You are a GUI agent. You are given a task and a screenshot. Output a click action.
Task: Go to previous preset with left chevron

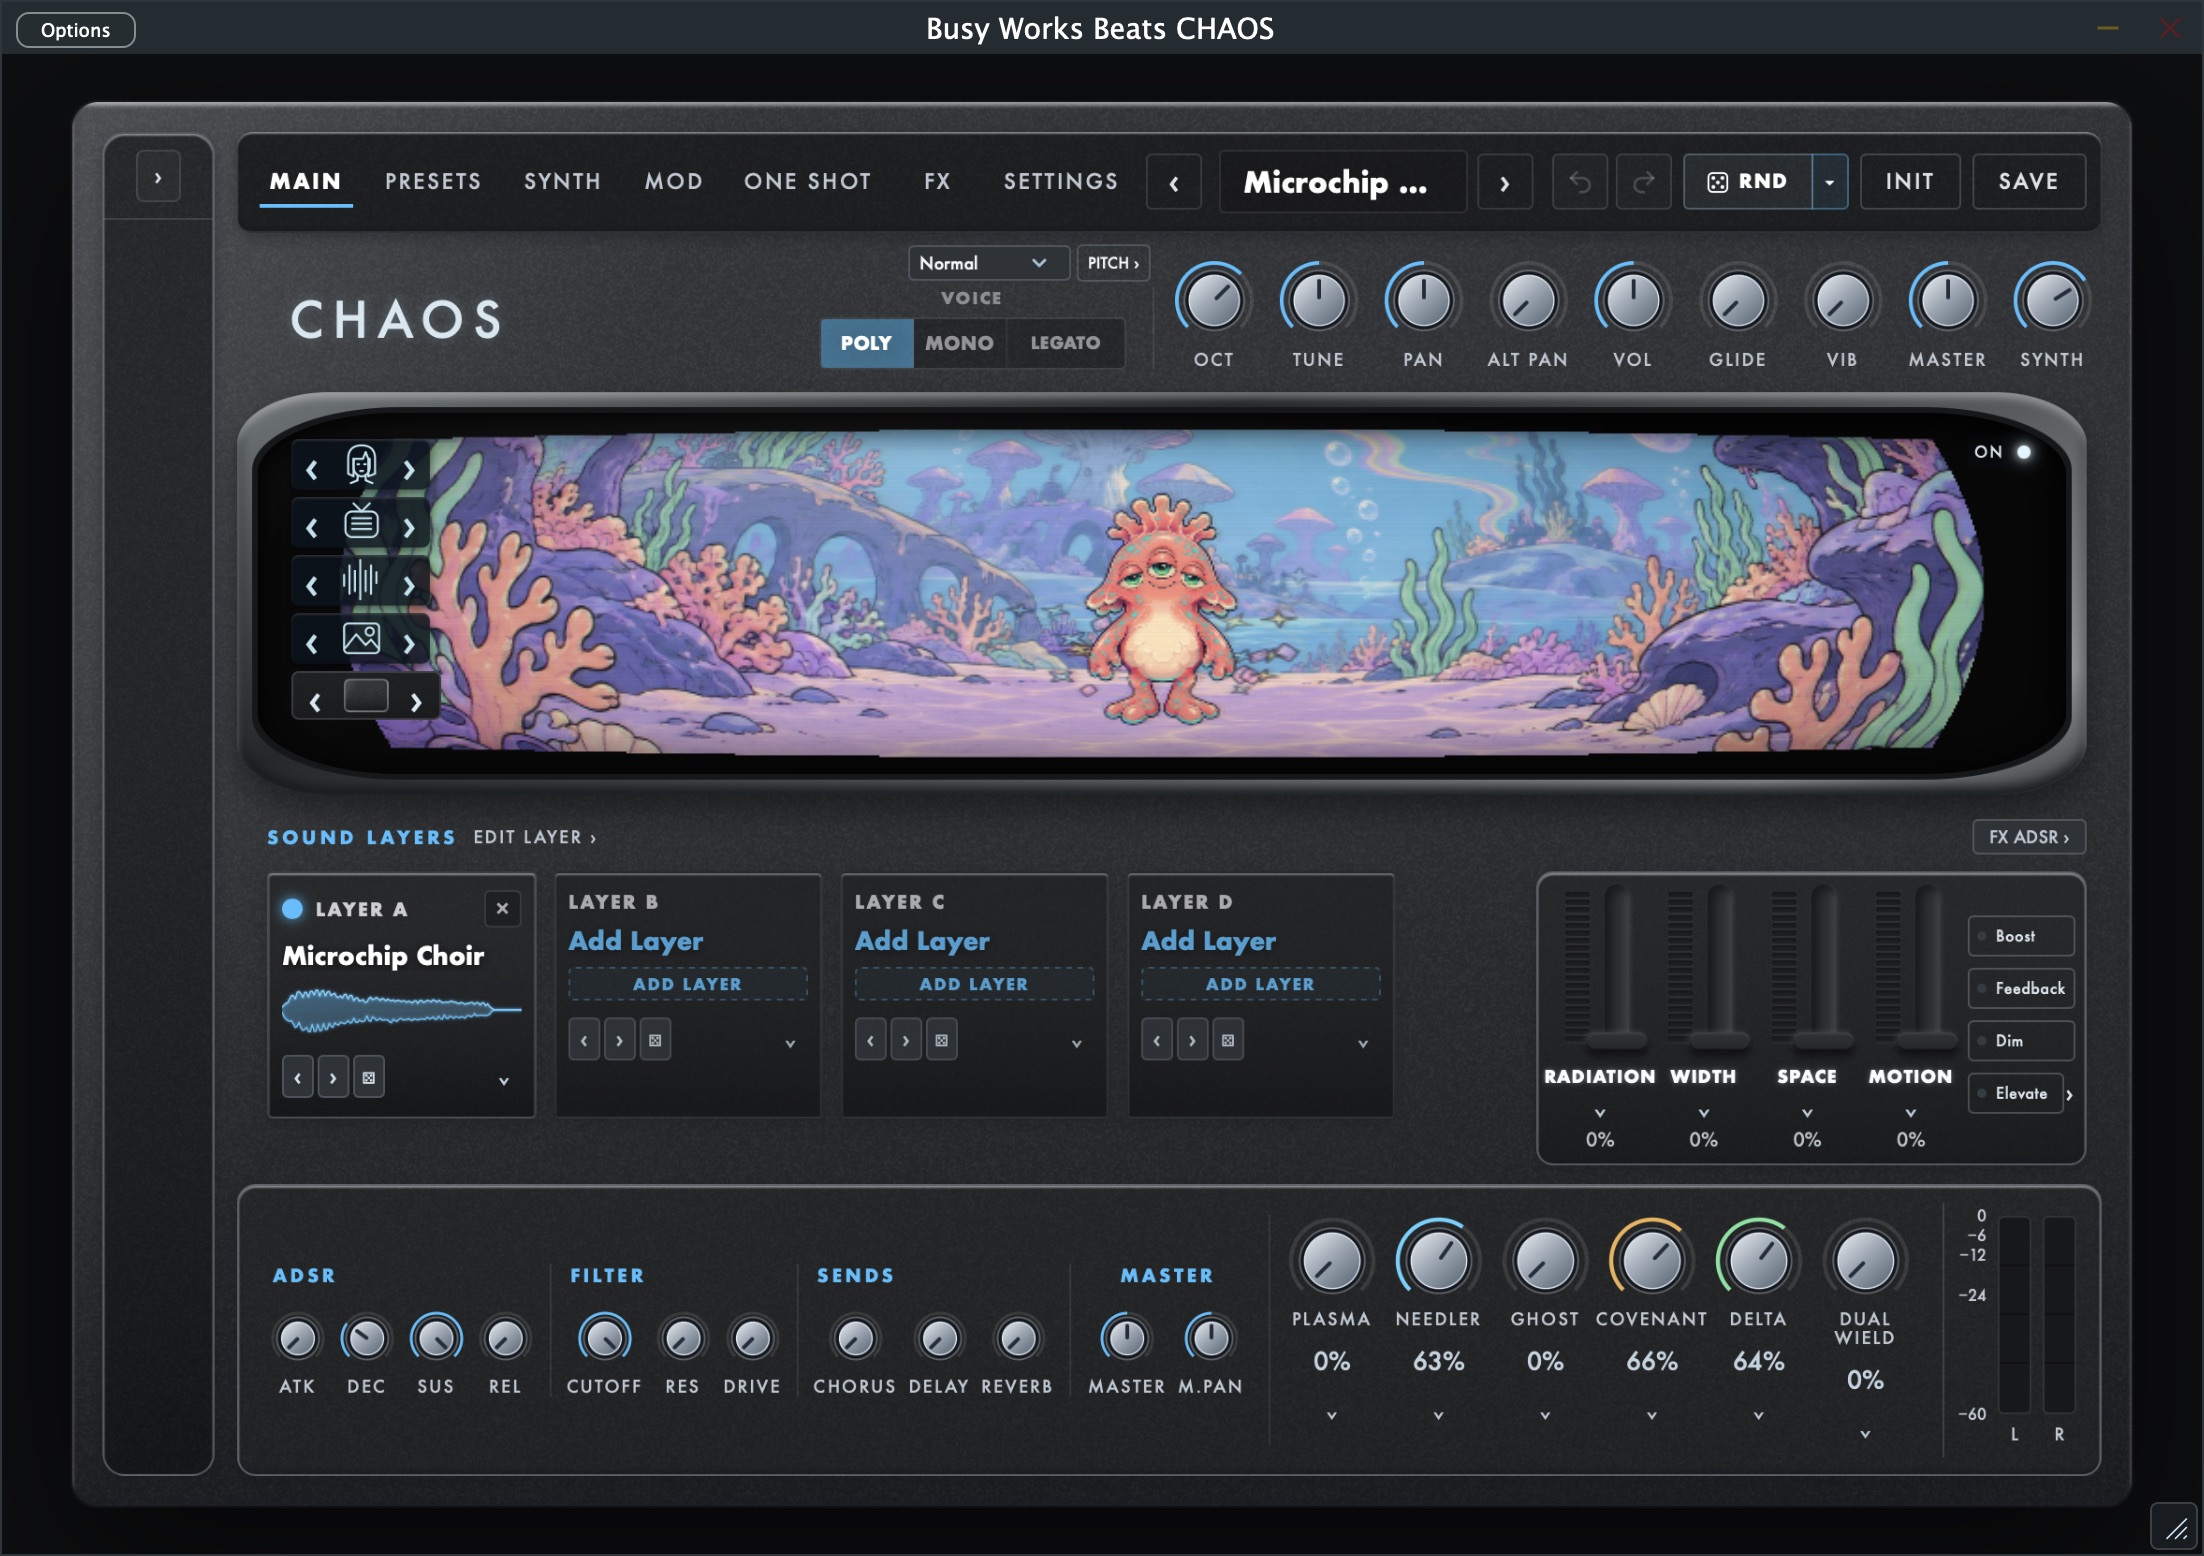tap(1174, 182)
